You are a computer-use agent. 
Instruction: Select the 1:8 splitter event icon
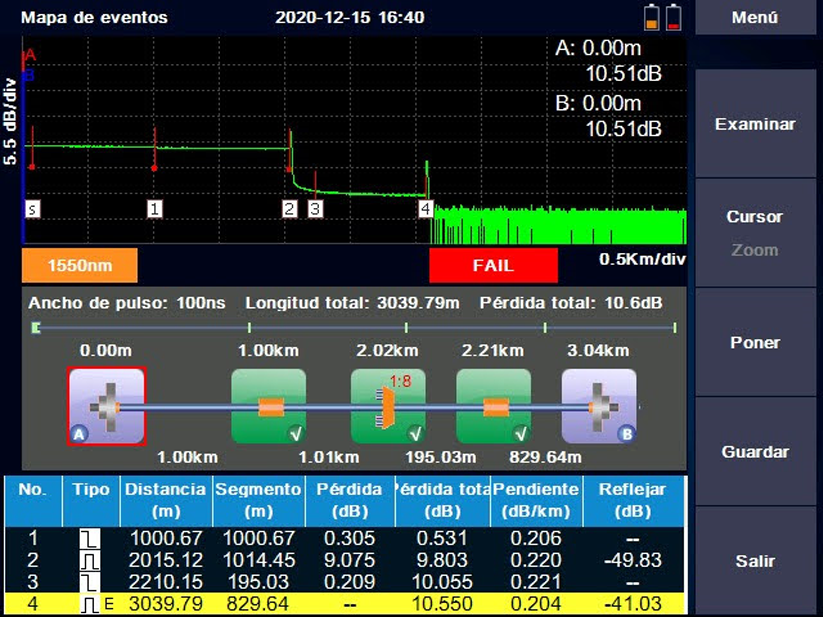387,406
